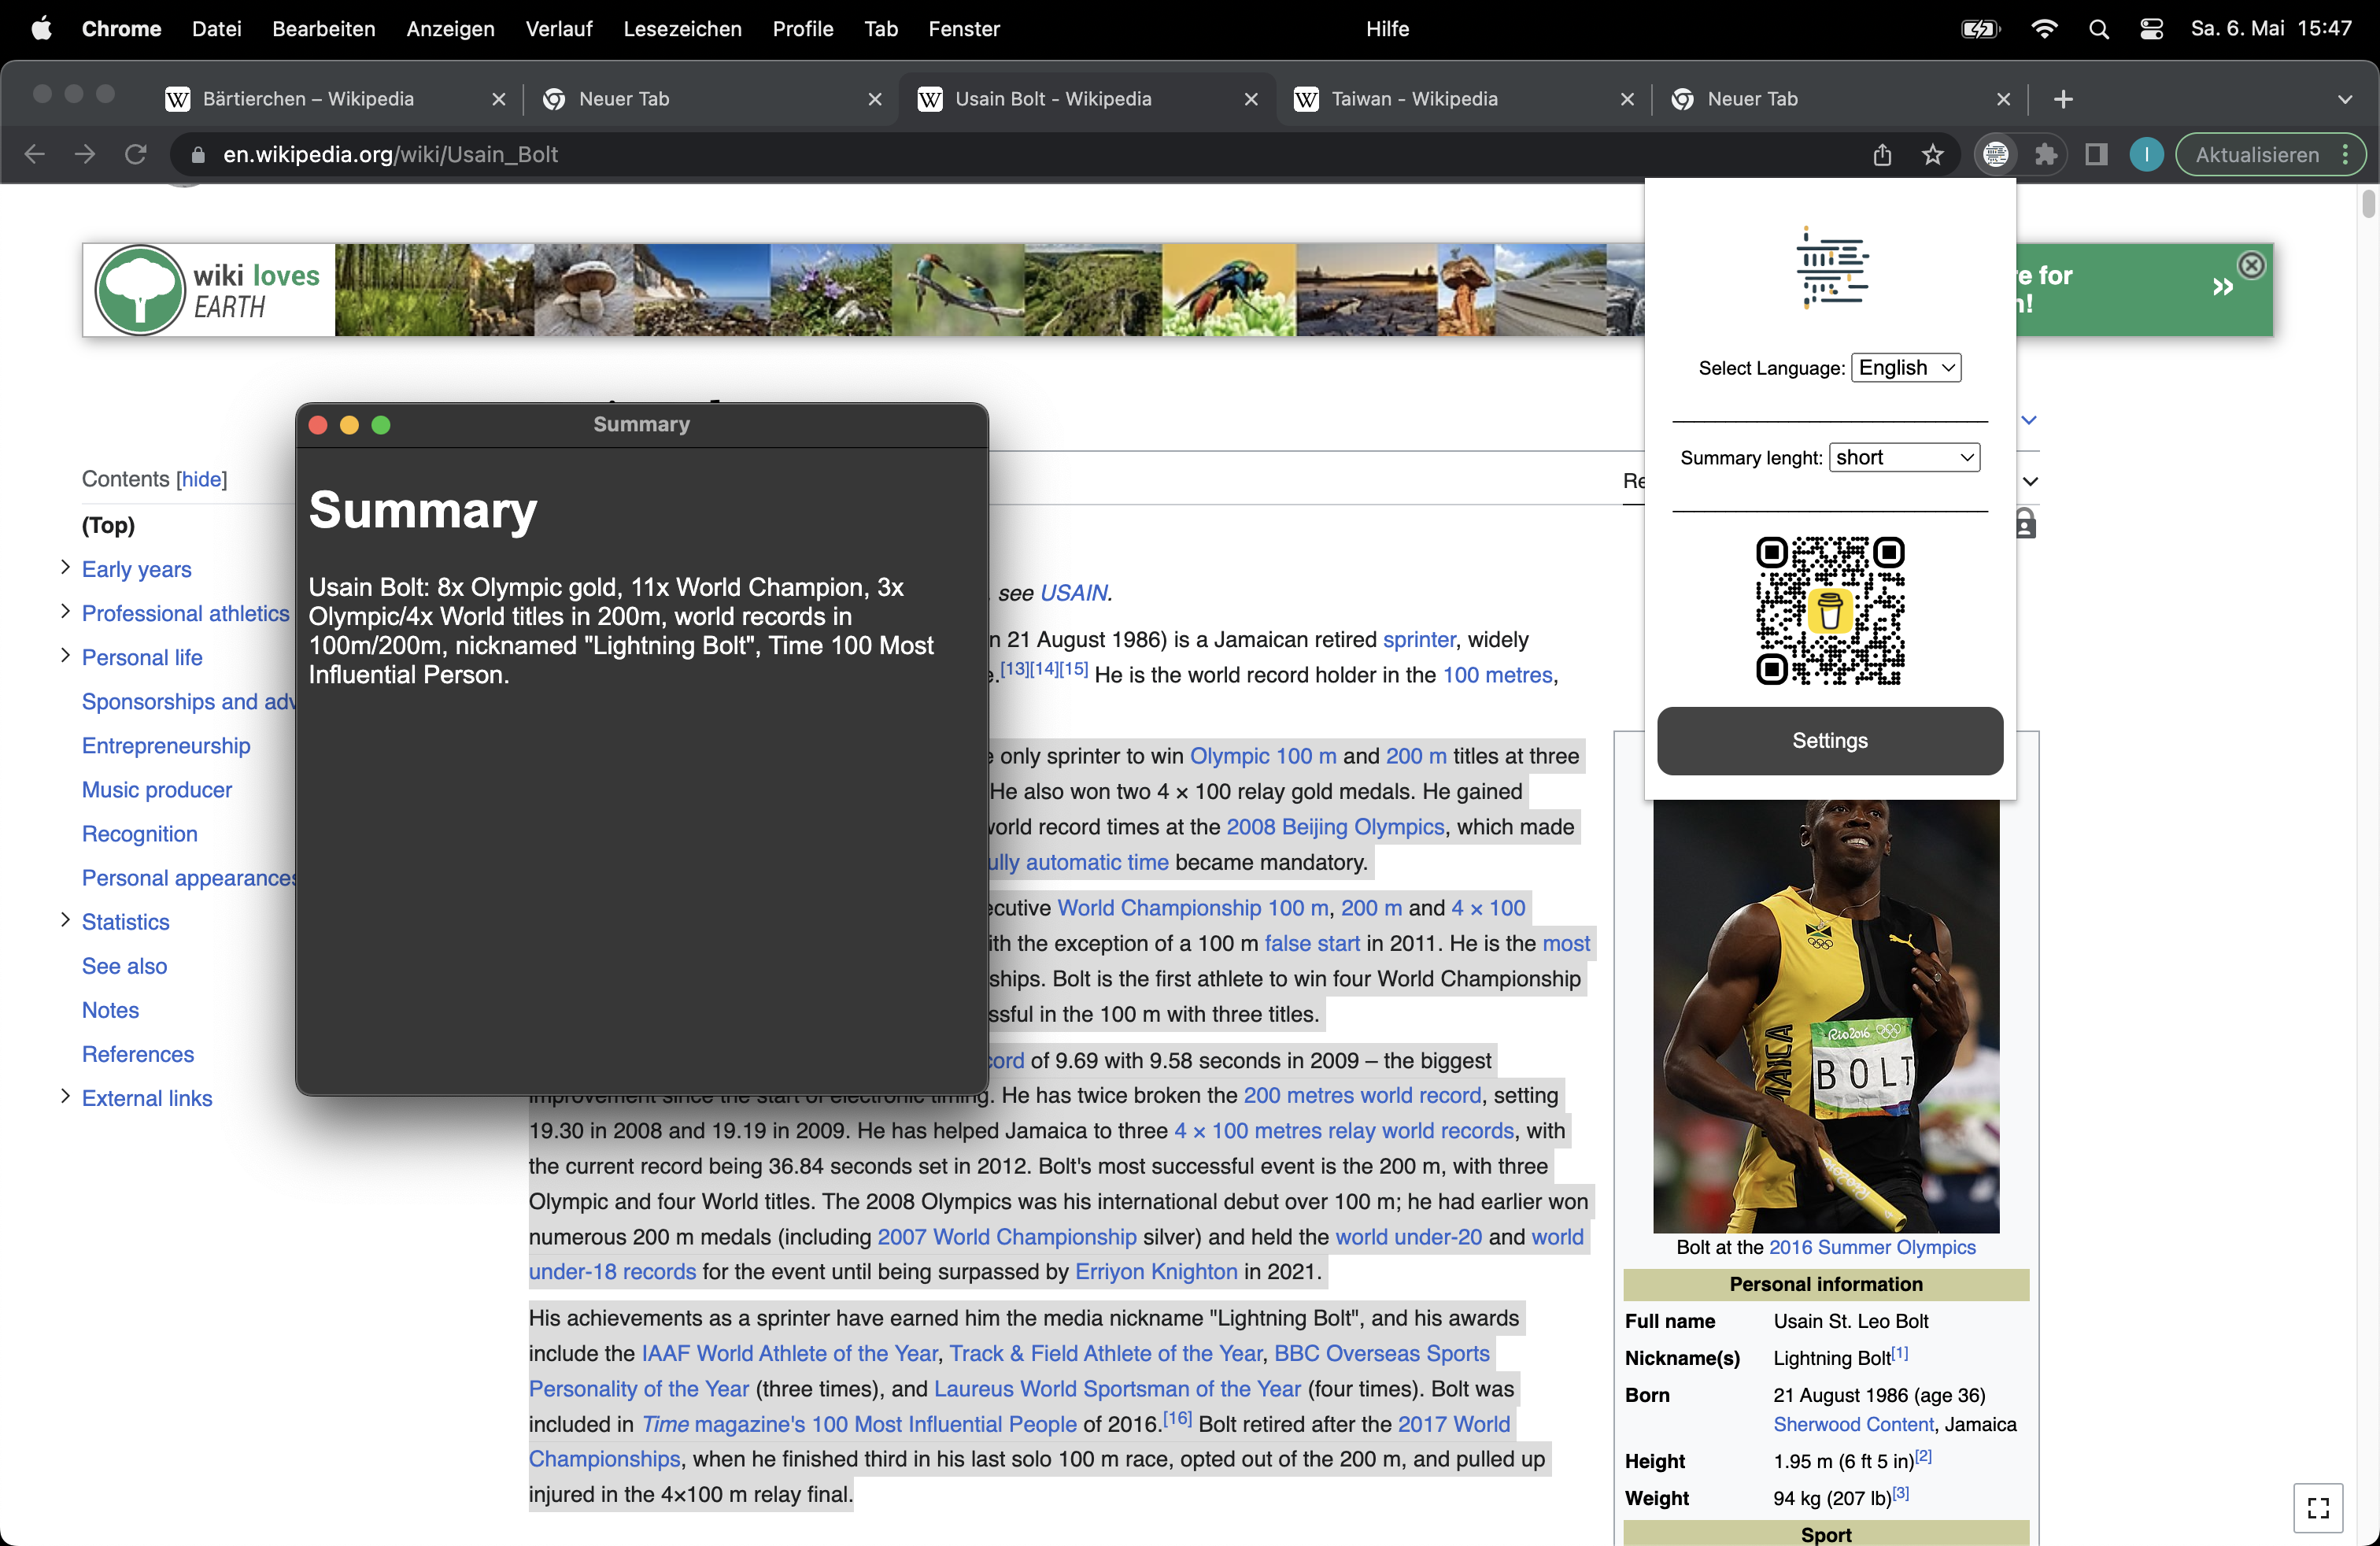Image resolution: width=2380 pixels, height=1546 pixels.
Task: Open the Chrome profile avatar
Action: pos(2146,155)
